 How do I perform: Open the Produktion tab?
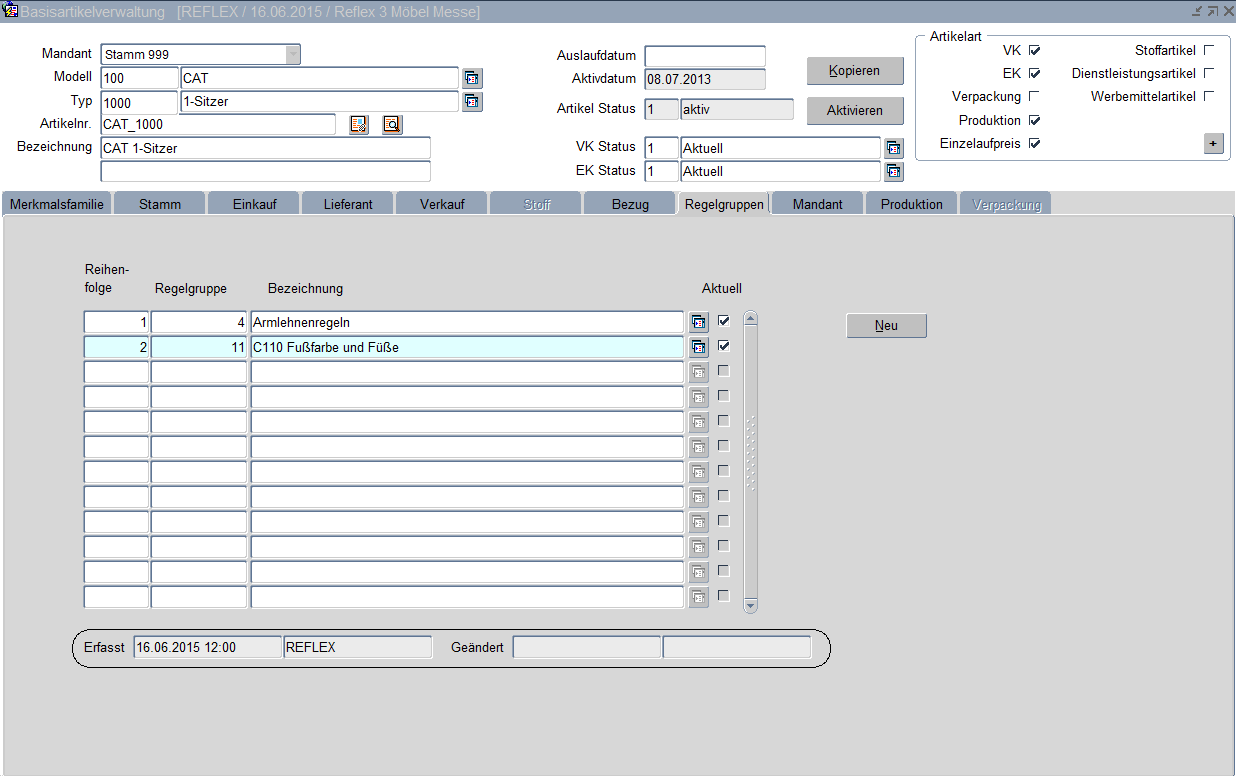tap(911, 204)
